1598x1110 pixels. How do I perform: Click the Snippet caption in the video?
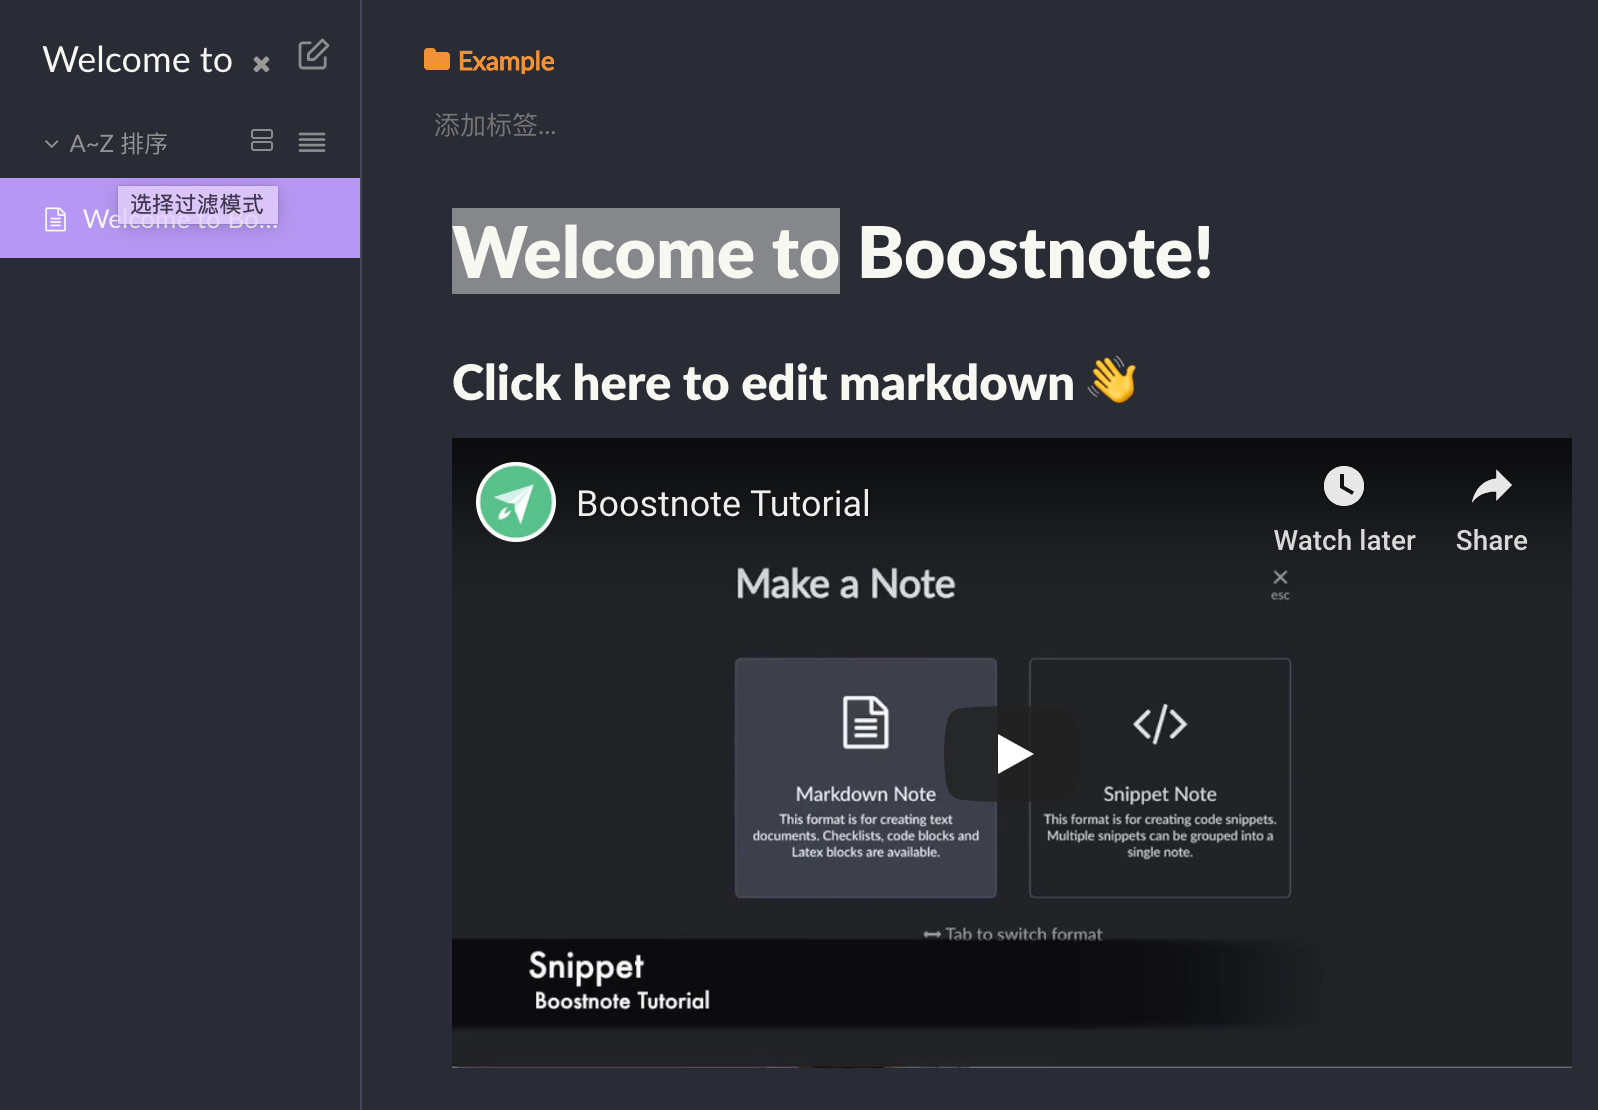pos(586,966)
